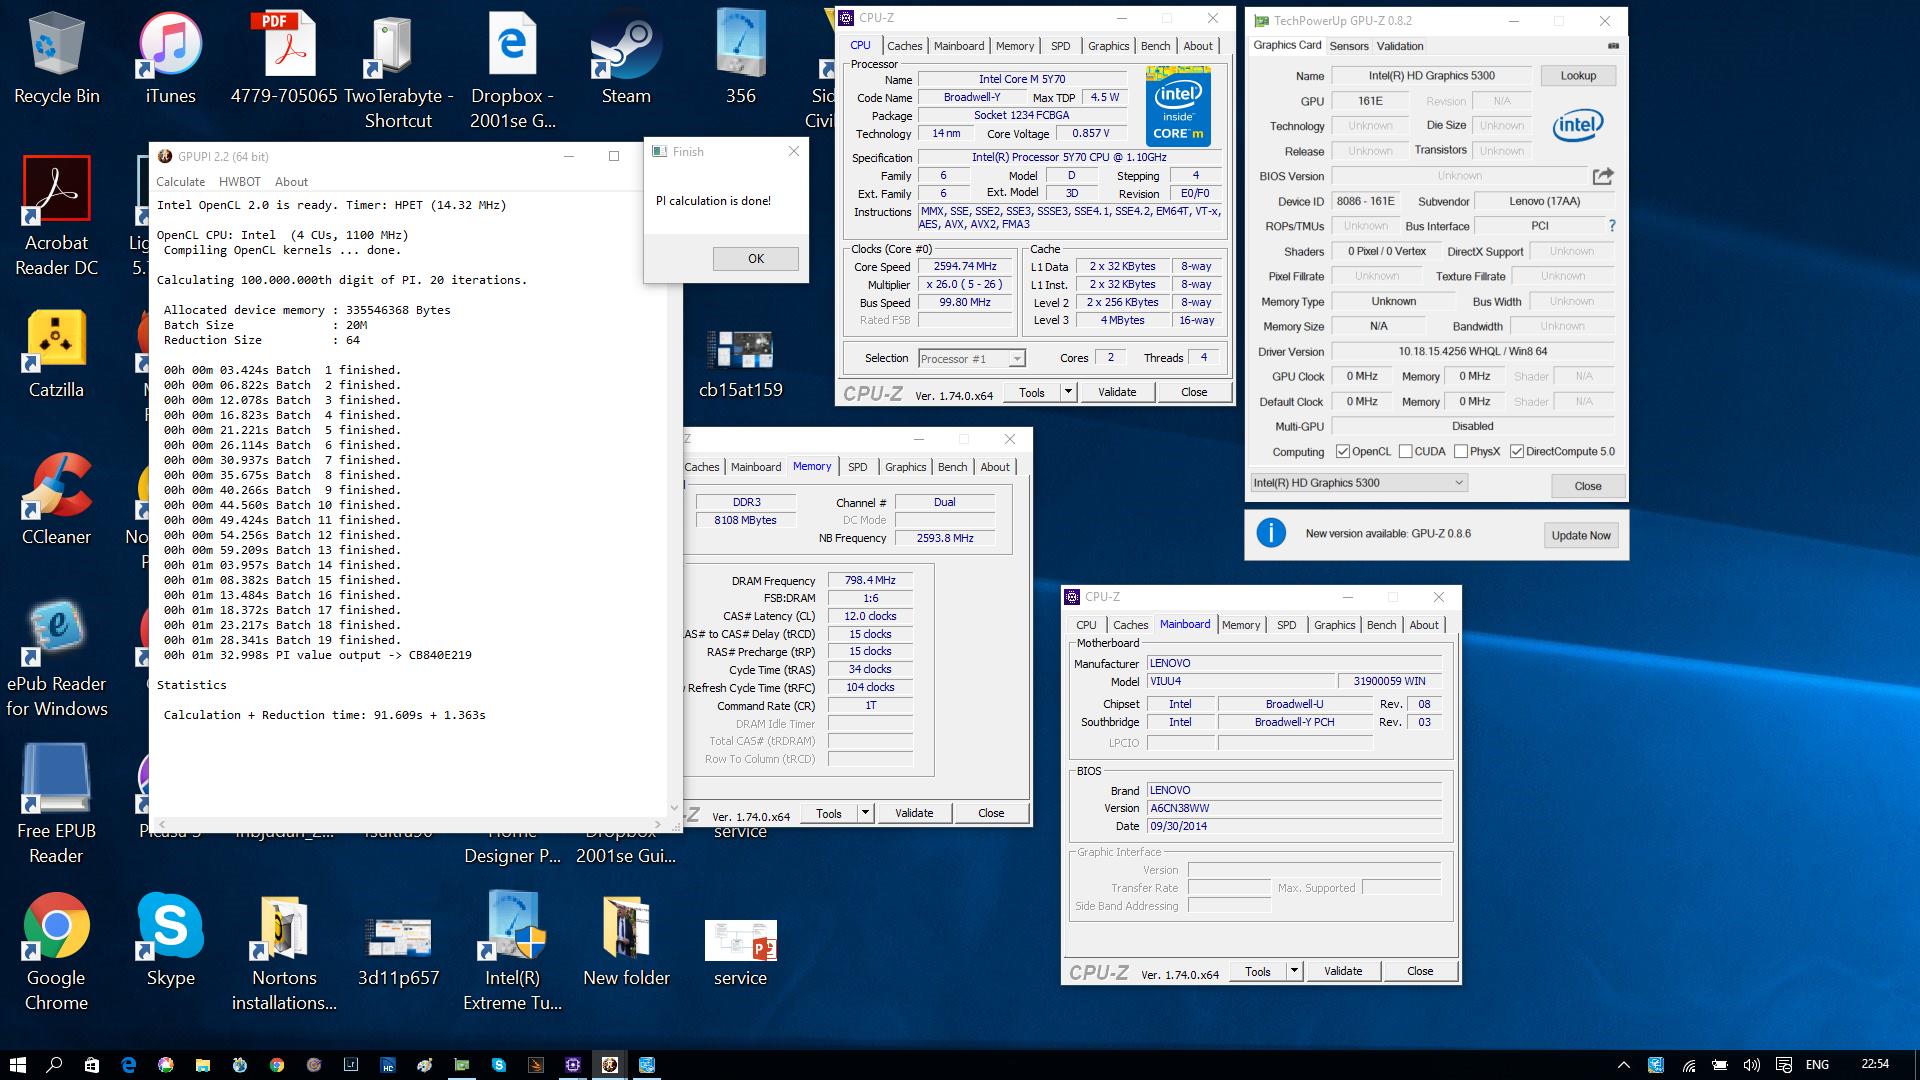This screenshot has width=1920, height=1080.
Task: Click the ENG language indicator
Action: click(x=1817, y=1065)
